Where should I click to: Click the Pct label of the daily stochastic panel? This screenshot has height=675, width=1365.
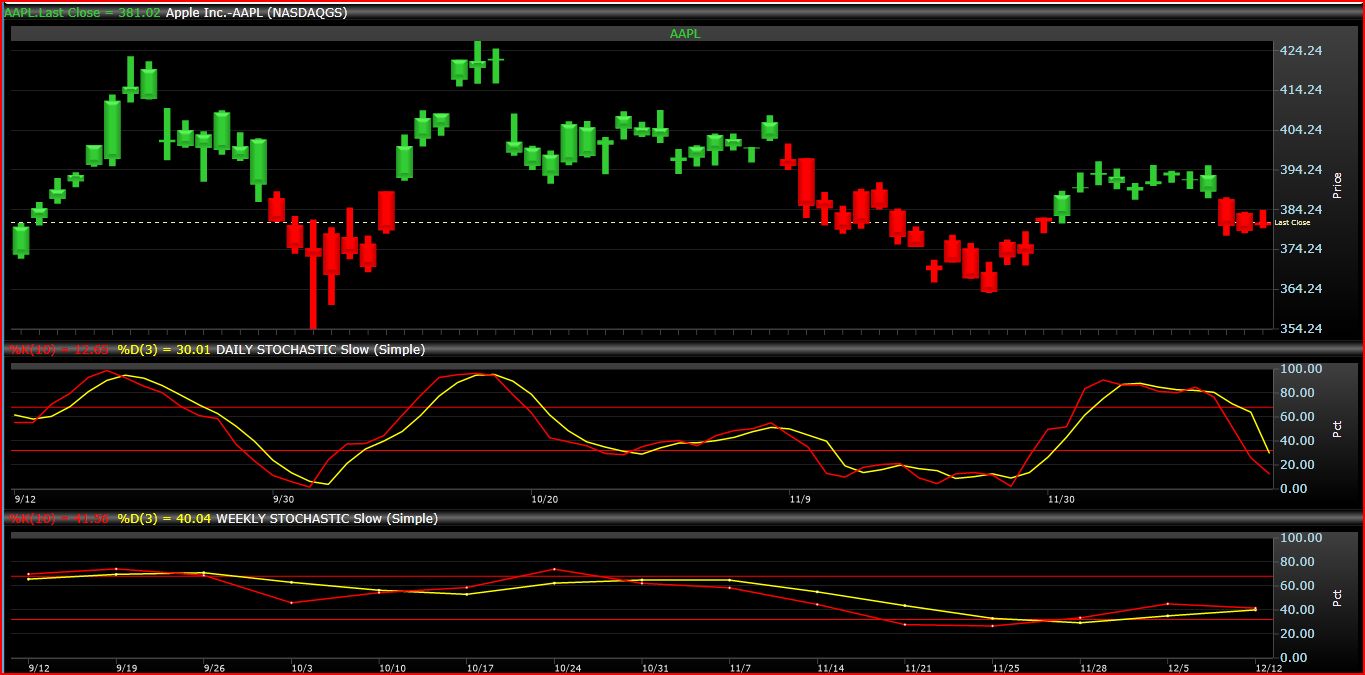click(x=1338, y=429)
